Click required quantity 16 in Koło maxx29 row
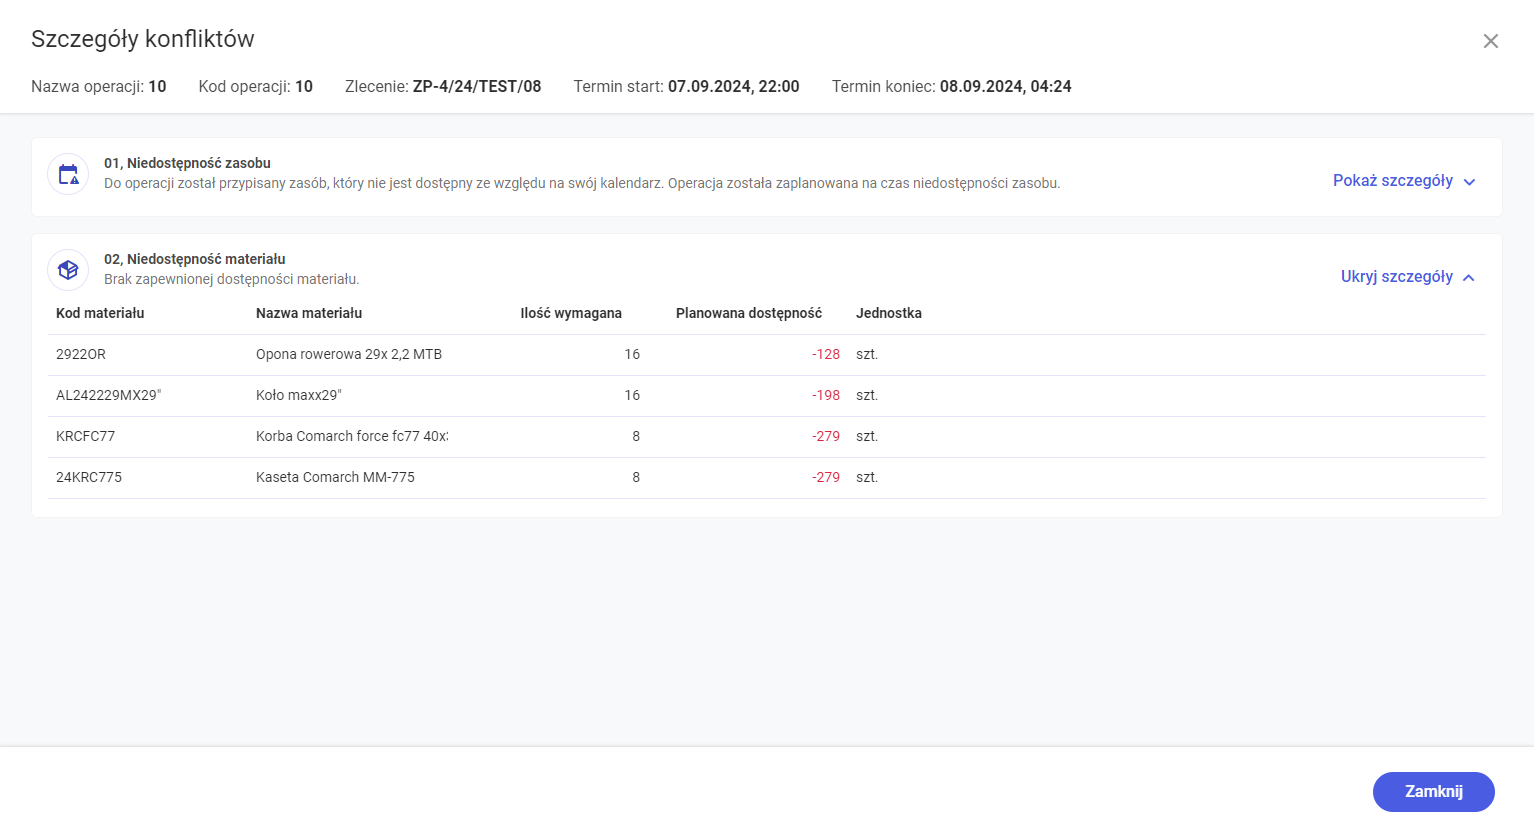 point(632,395)
